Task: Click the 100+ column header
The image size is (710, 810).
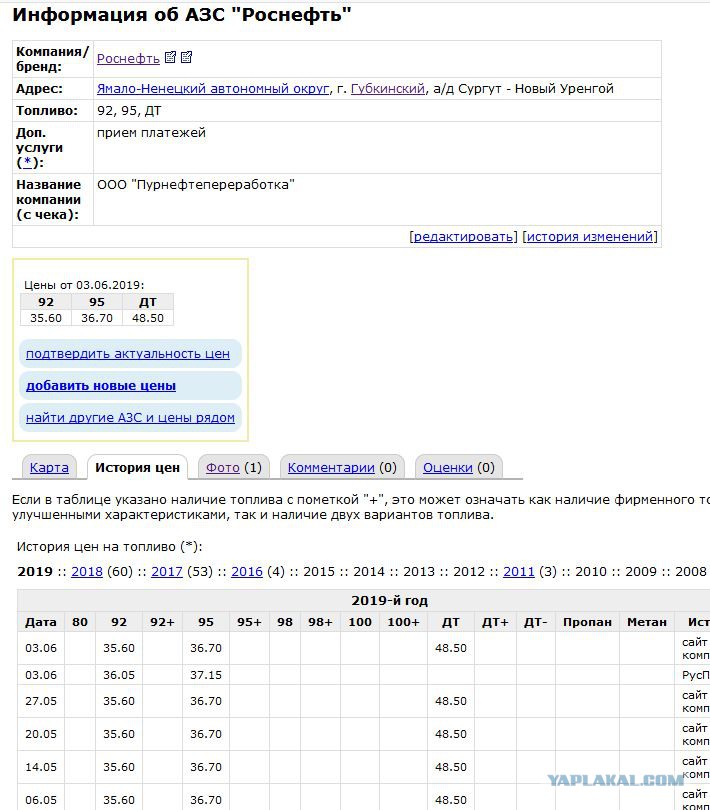Action: (404, 622)
